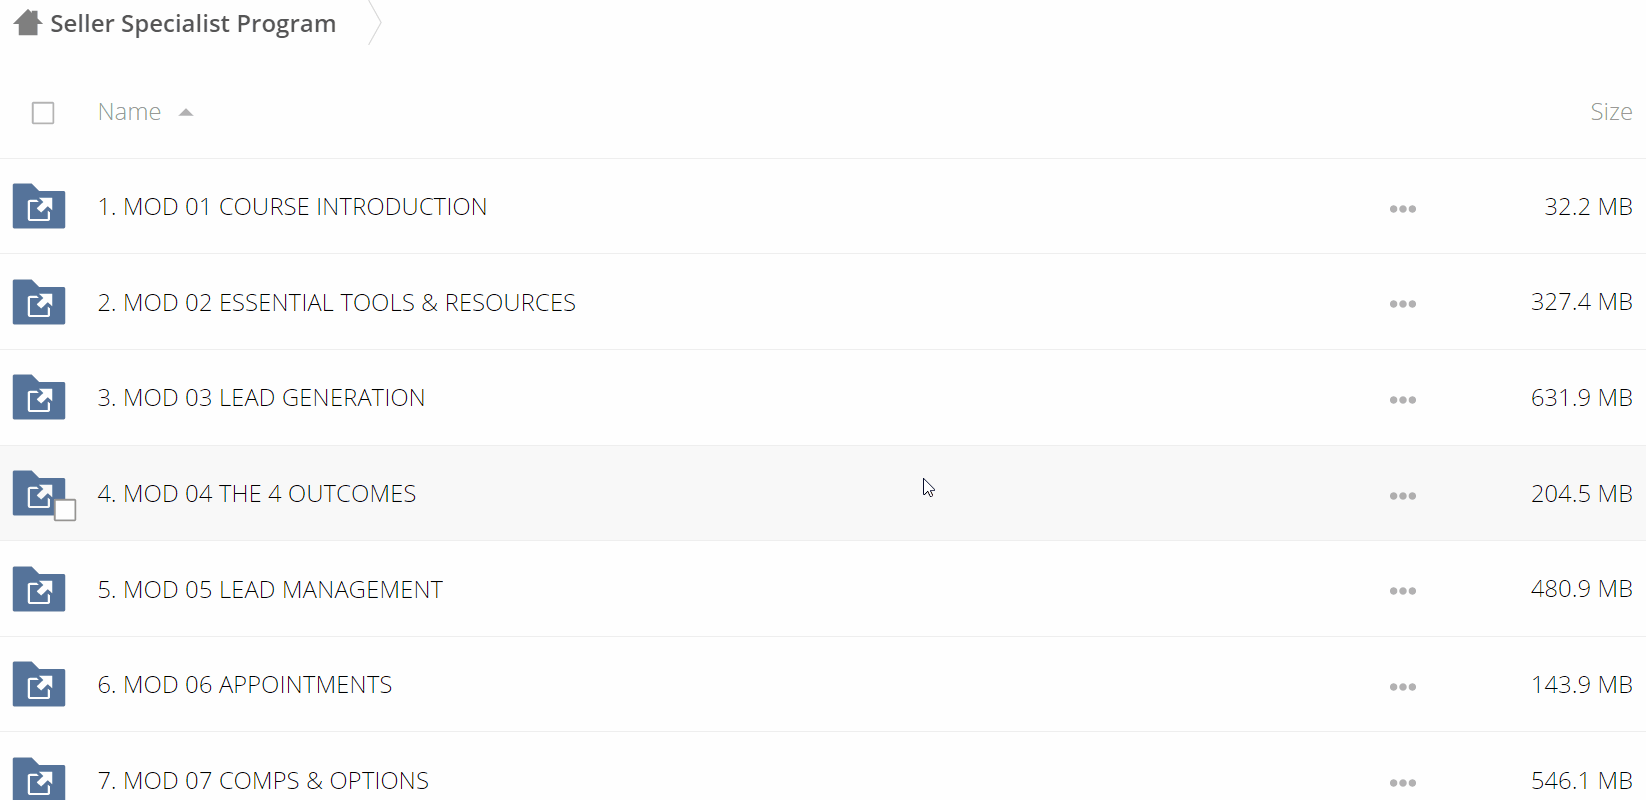Sort files by Size column
The height and width of the screenshot is (800, 1646).
(1611, 112)
